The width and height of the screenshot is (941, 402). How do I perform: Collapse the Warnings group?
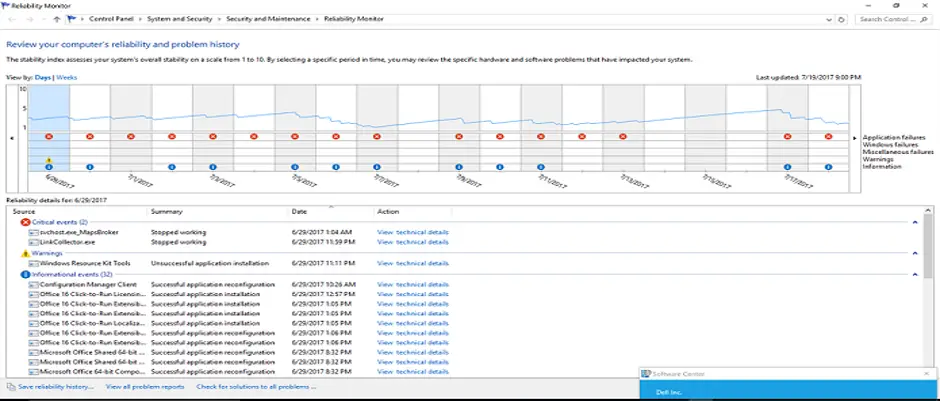click(914, 253)
